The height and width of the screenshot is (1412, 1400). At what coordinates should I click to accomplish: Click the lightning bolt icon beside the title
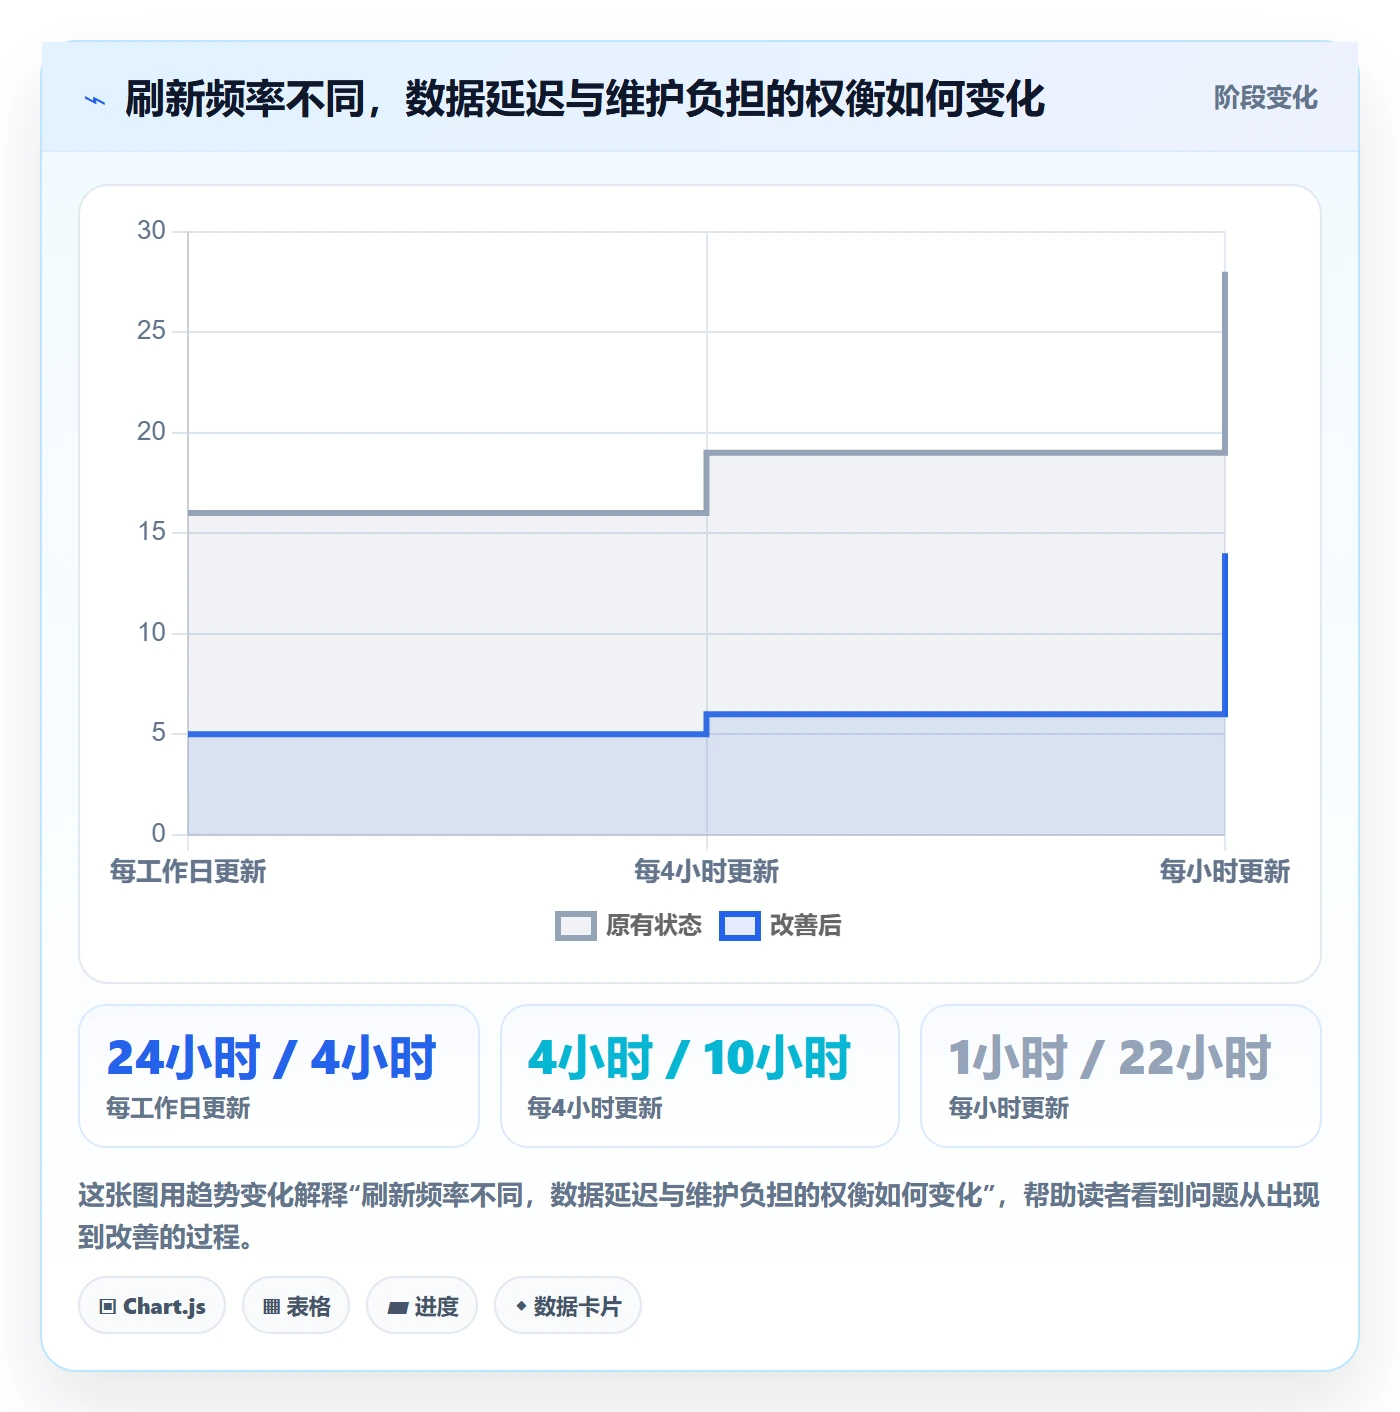[95, 100]
